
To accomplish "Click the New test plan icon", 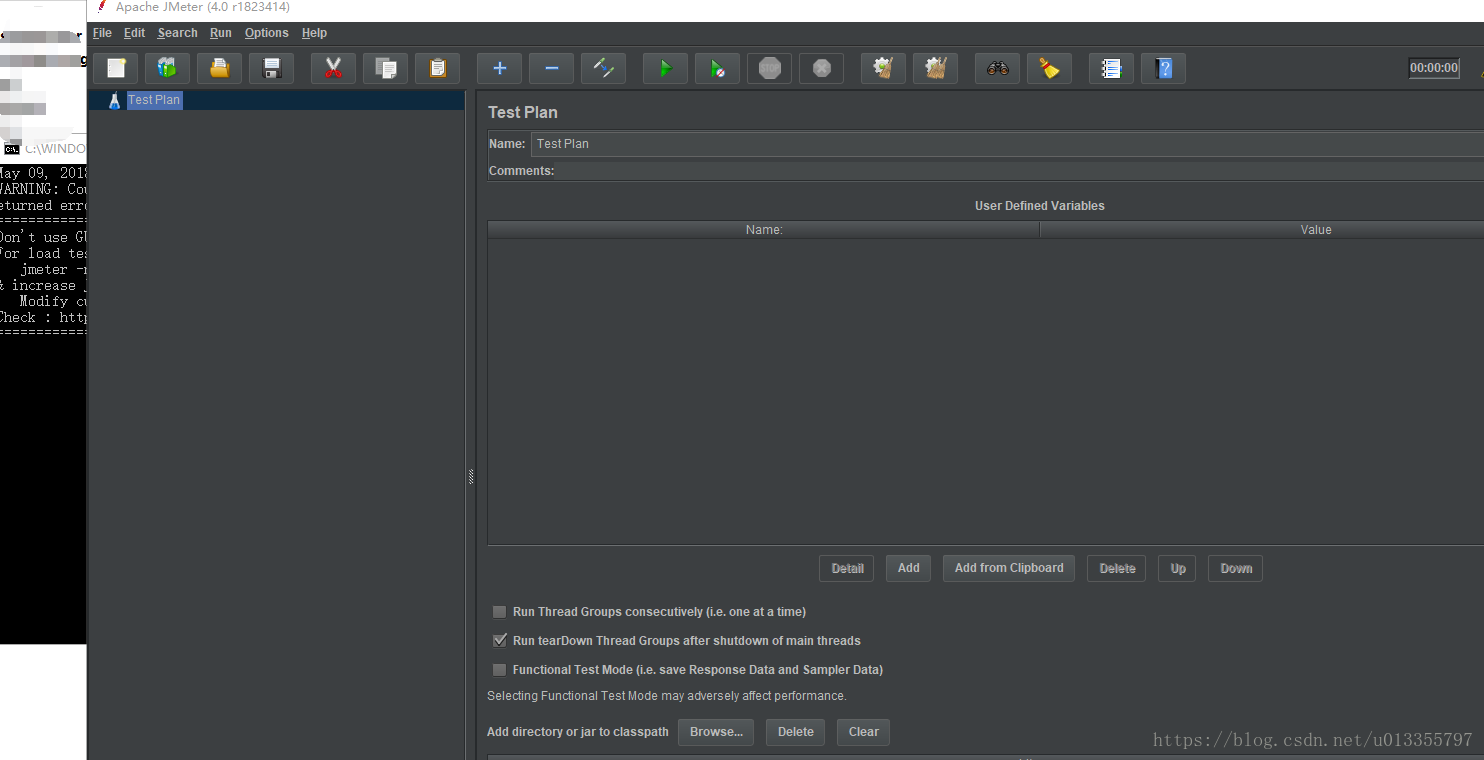I will tap(116, 68).
